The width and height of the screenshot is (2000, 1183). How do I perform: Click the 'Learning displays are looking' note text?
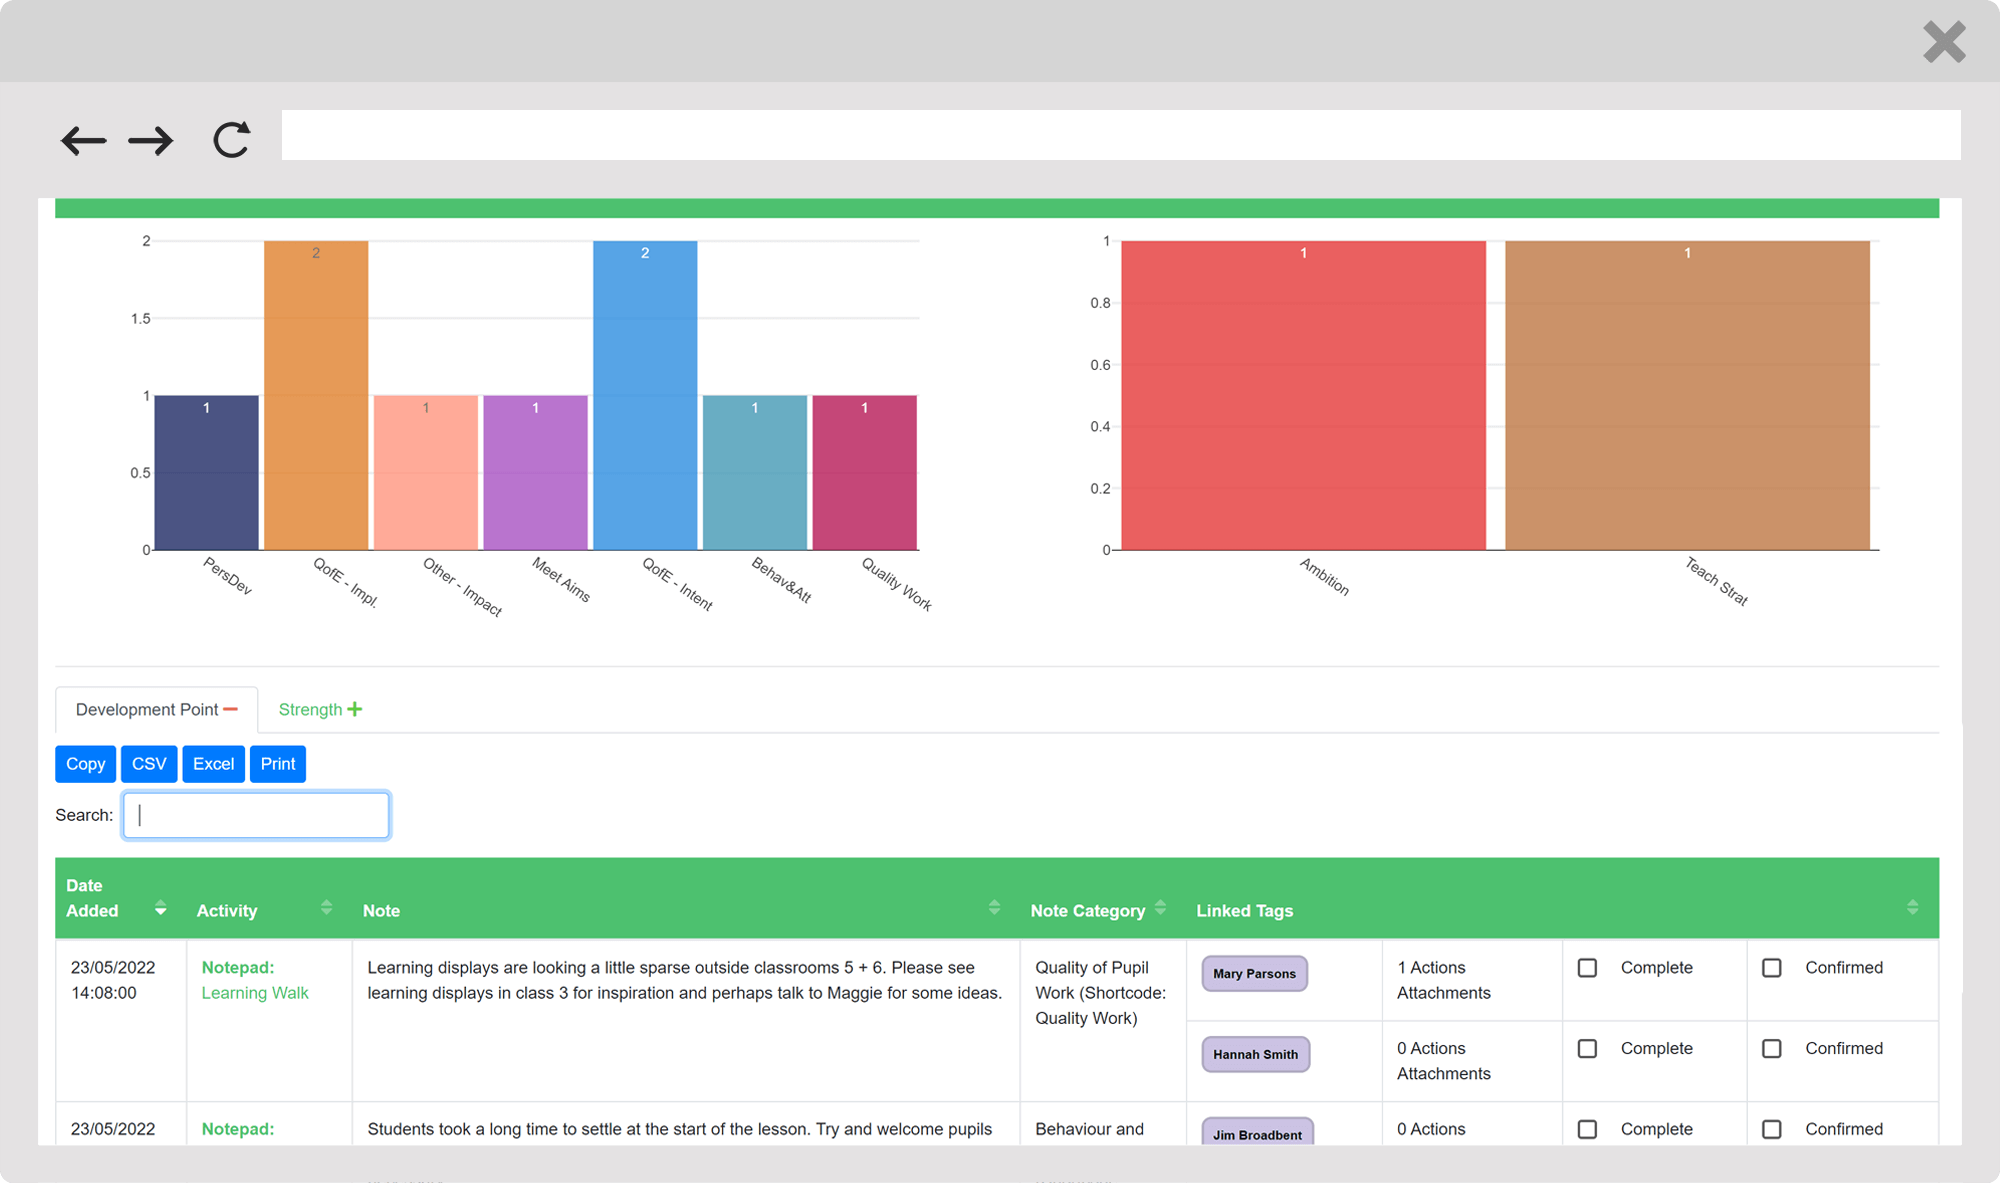[684, 980]
